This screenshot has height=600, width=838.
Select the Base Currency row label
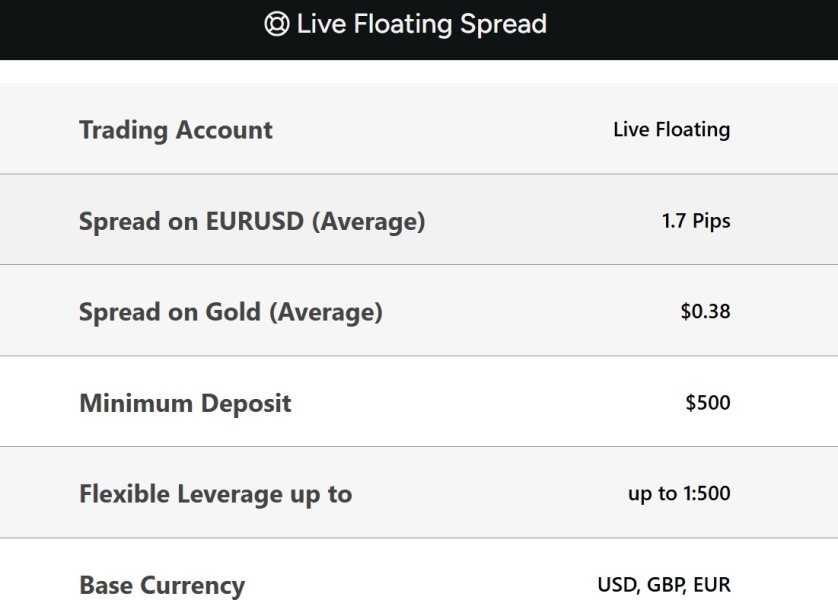pyautogui.click(x=162, y=585)
